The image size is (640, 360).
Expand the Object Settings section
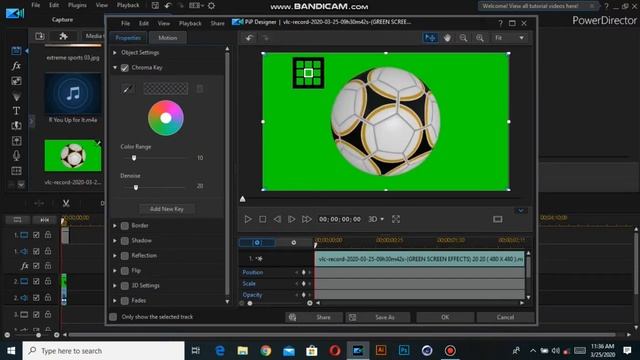pos(115,53)
